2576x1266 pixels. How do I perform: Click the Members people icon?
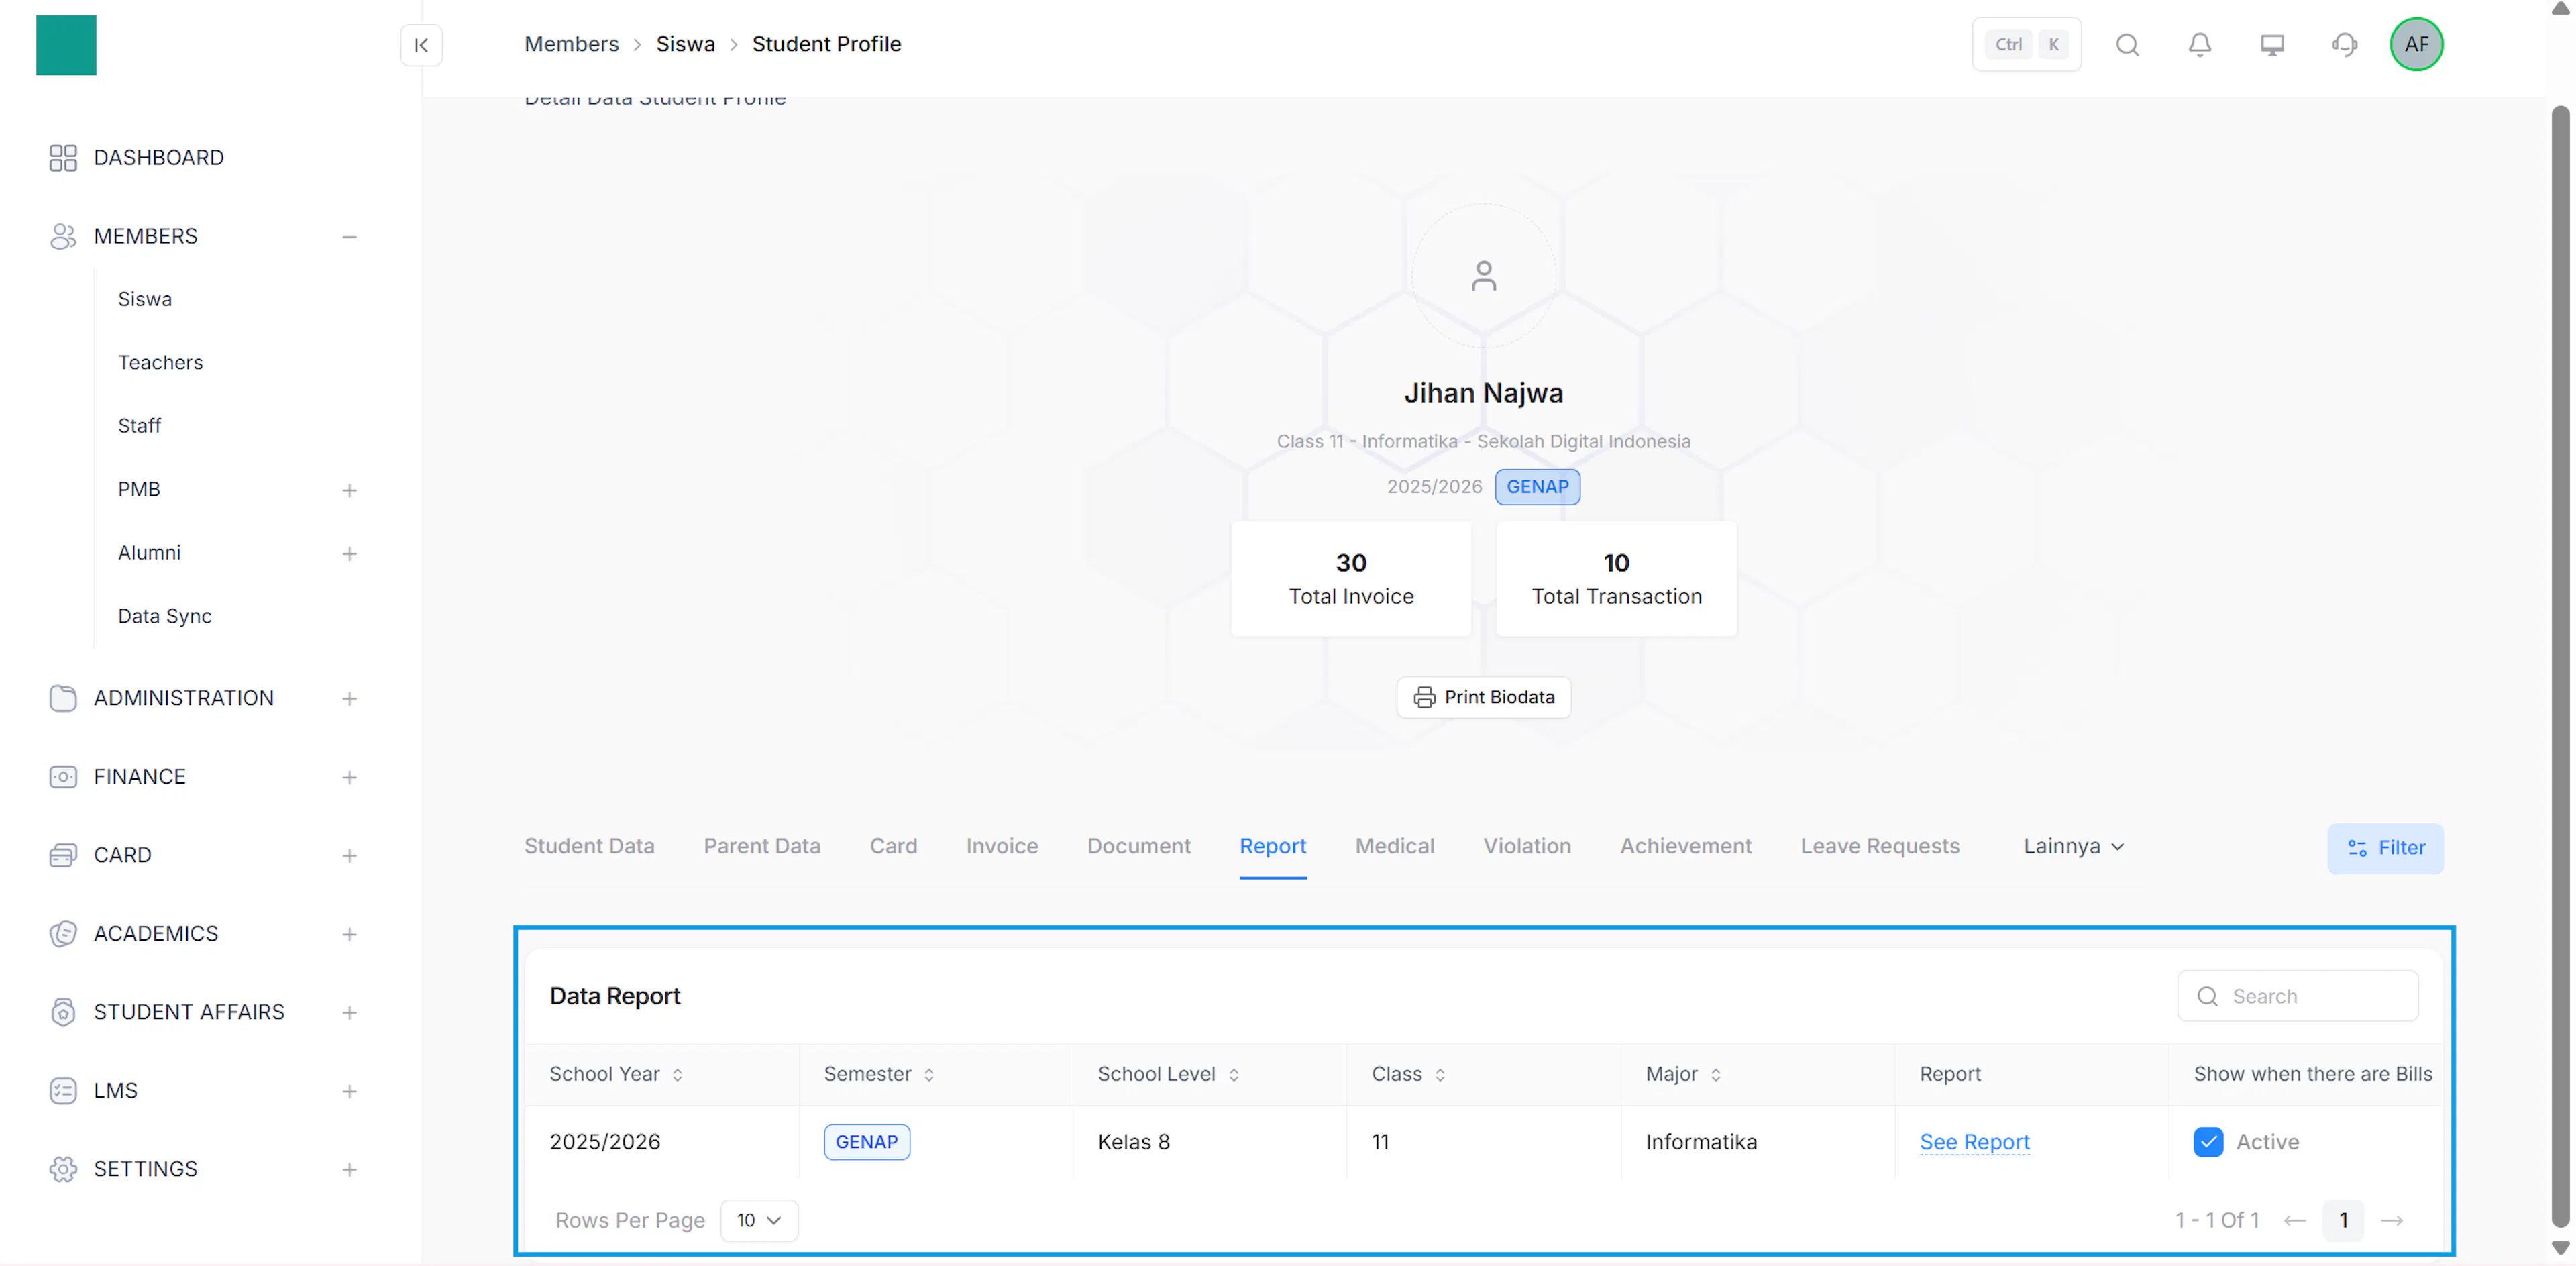click(x=63, y=236)
